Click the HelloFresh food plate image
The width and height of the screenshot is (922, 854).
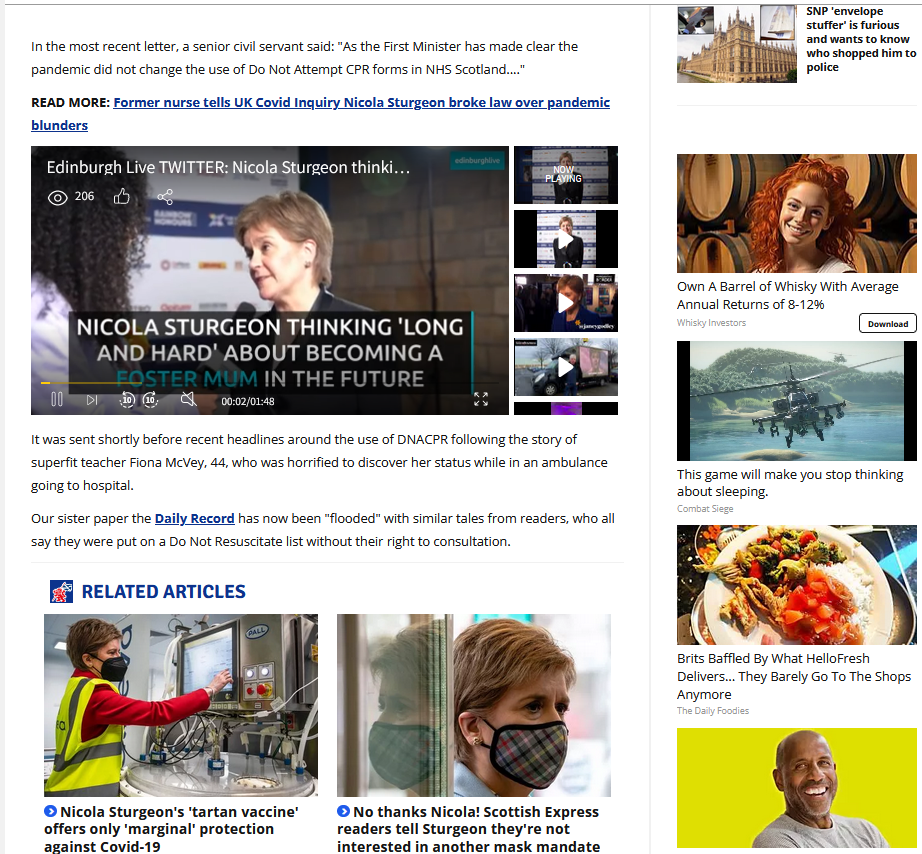pos(797,585)
